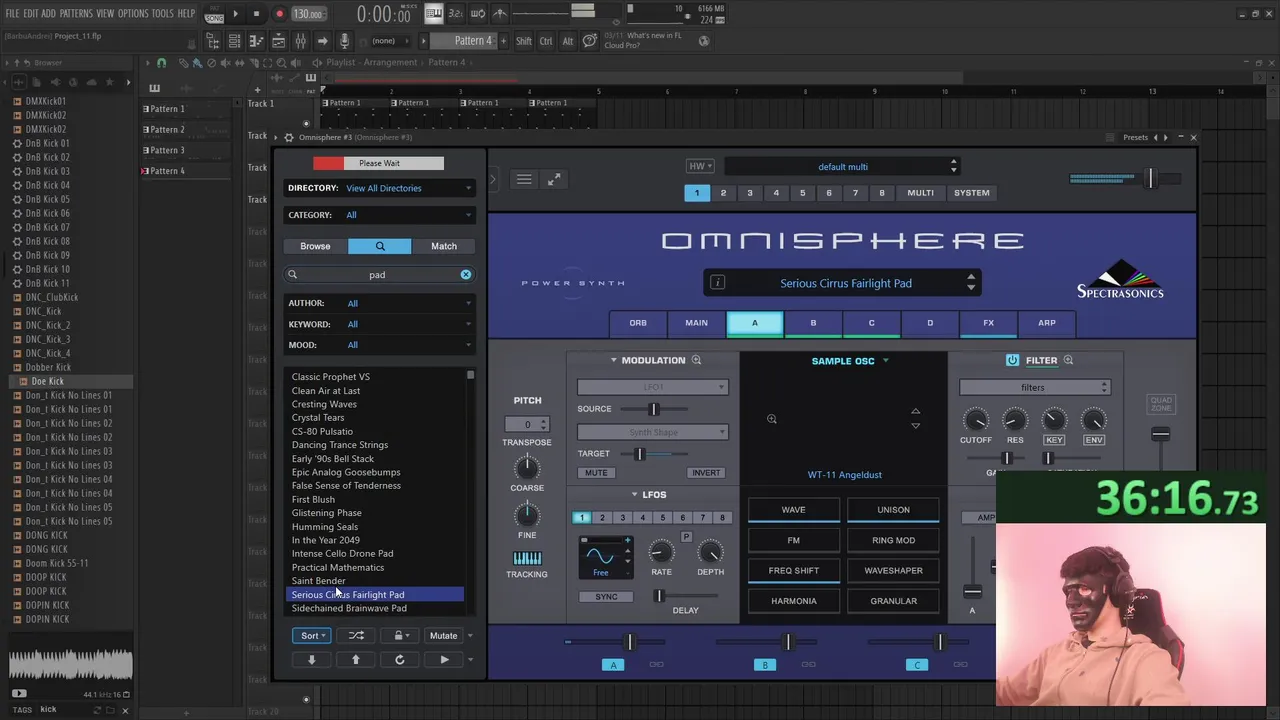The height and width of the screenshot is (720, 1280).
Task: Clear the pad search text
Action: point(465,274)
